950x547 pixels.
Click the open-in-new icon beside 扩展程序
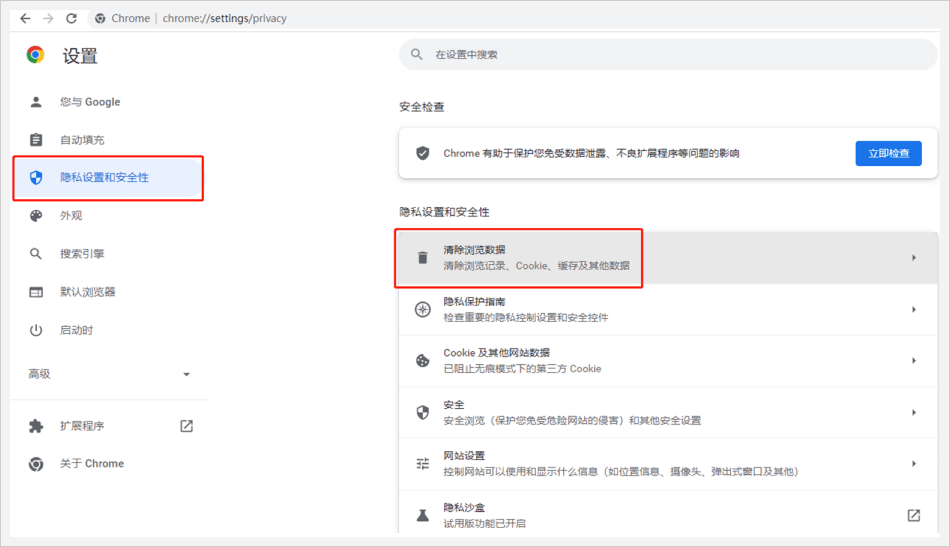[x=186, y=426]
